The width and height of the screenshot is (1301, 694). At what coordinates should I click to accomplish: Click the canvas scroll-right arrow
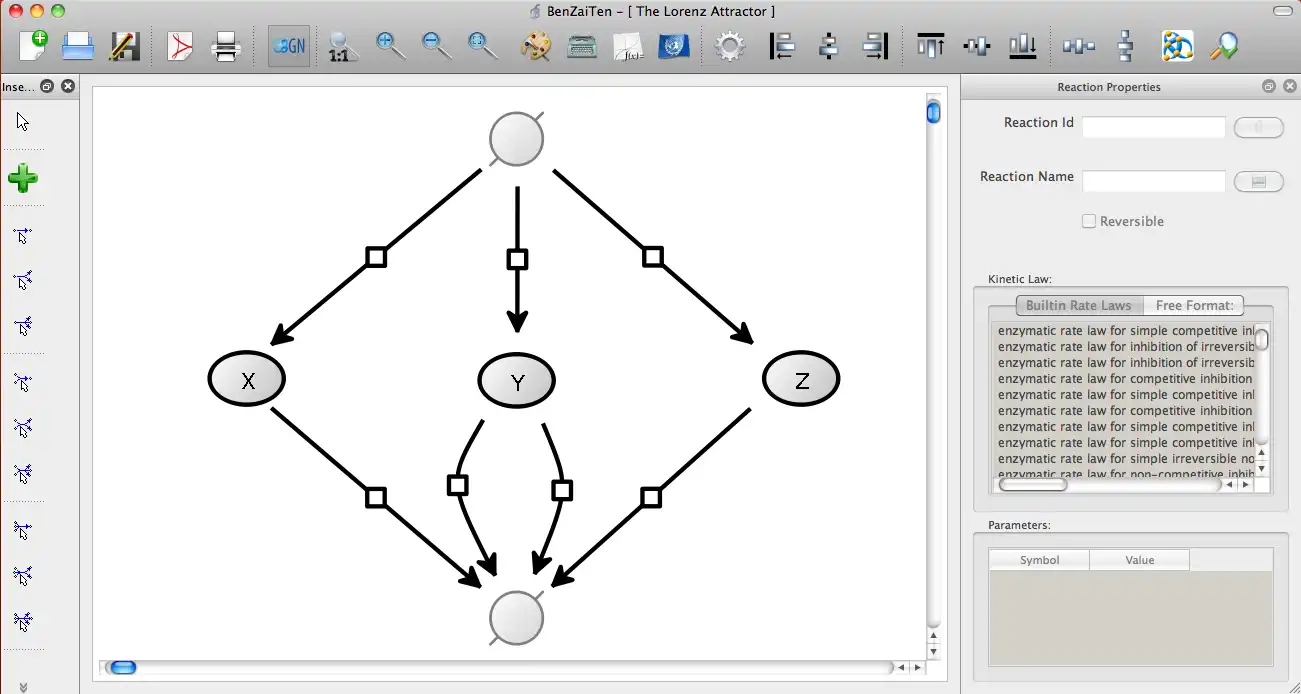pos(917,667)
